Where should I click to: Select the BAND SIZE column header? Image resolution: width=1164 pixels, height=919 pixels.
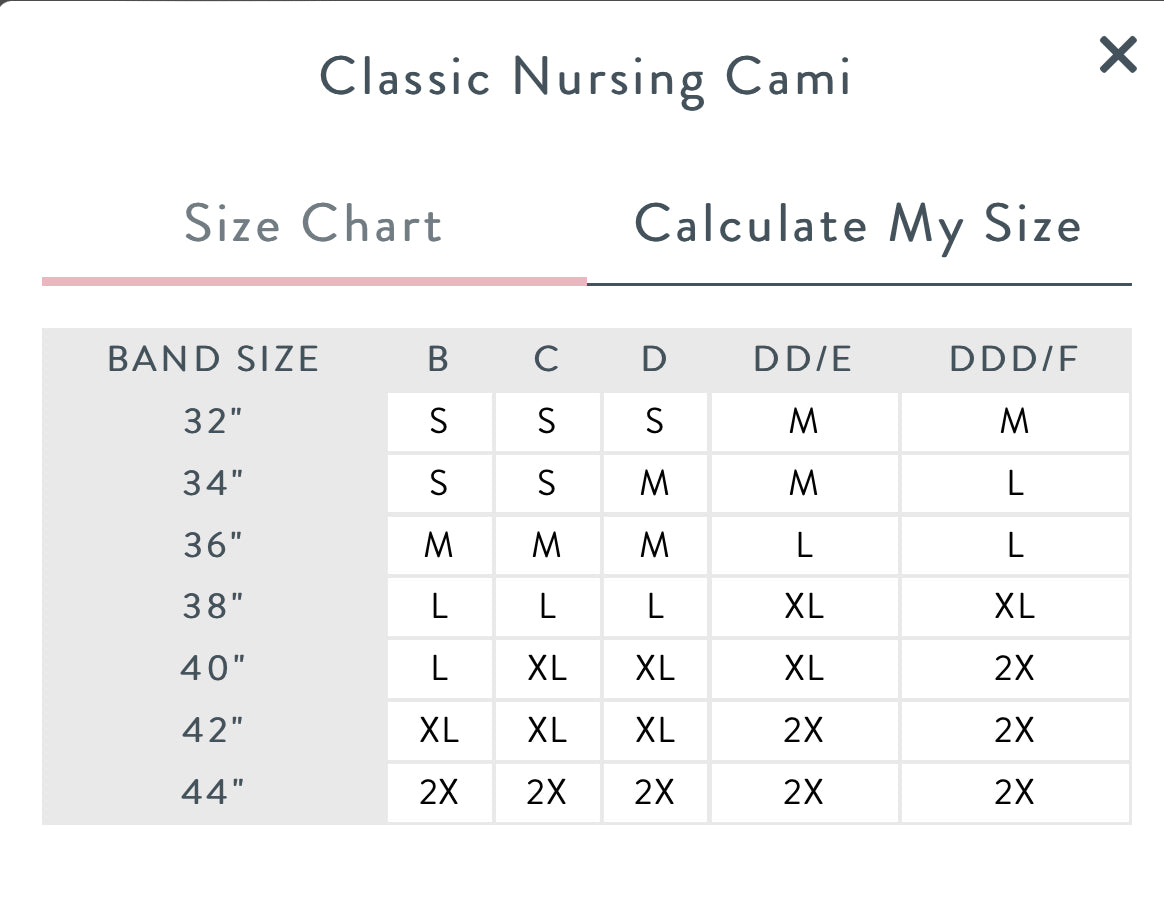point(213,359)
